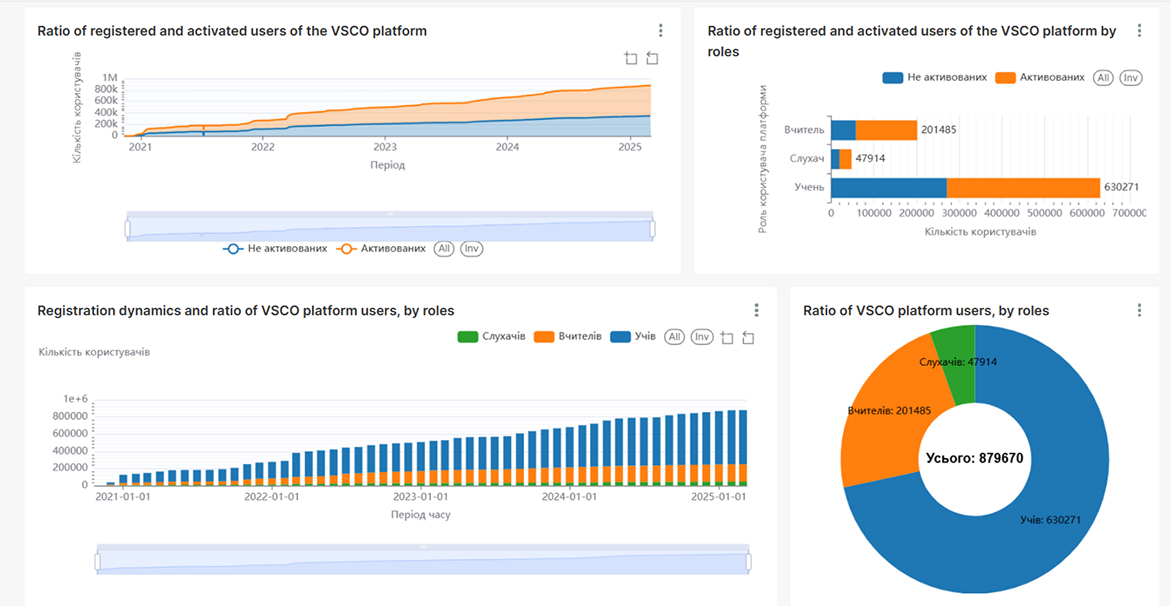Screen dimensions: 1171x607
Task: Click 'Inv' legend button in the roles bar chart
Action: (x=1131, y=78)
